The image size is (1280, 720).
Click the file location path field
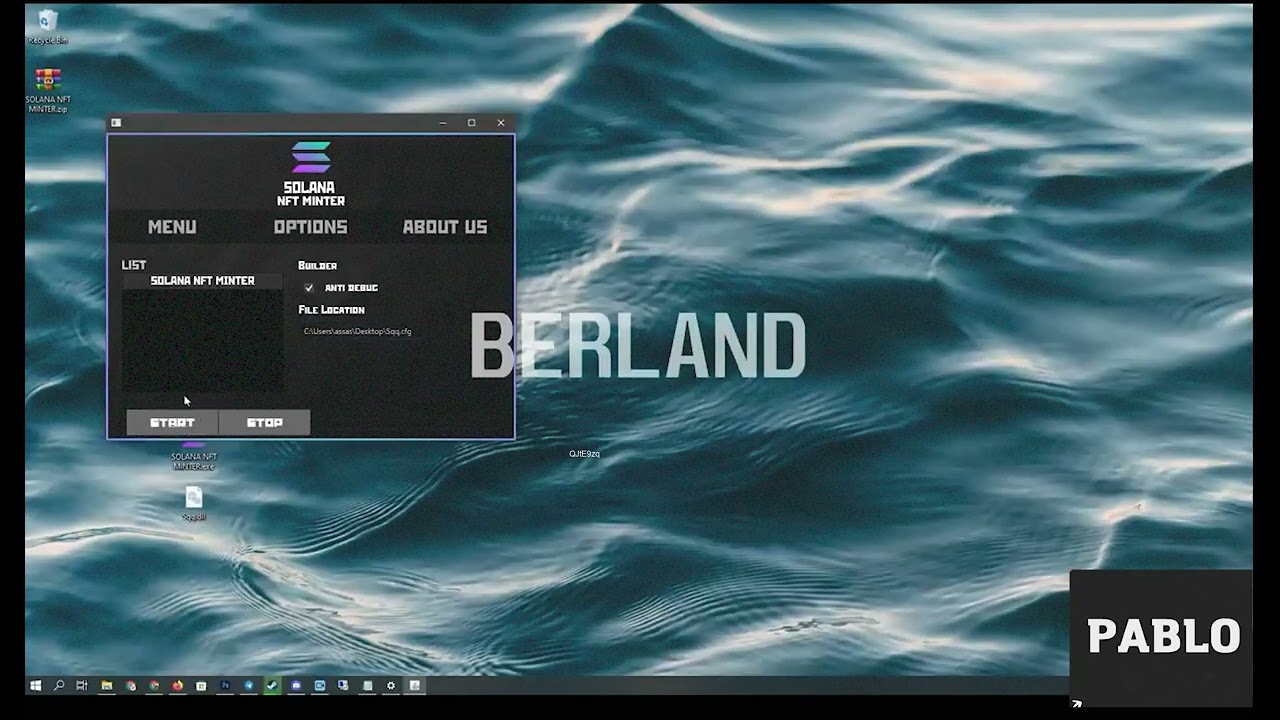(358, 331)
